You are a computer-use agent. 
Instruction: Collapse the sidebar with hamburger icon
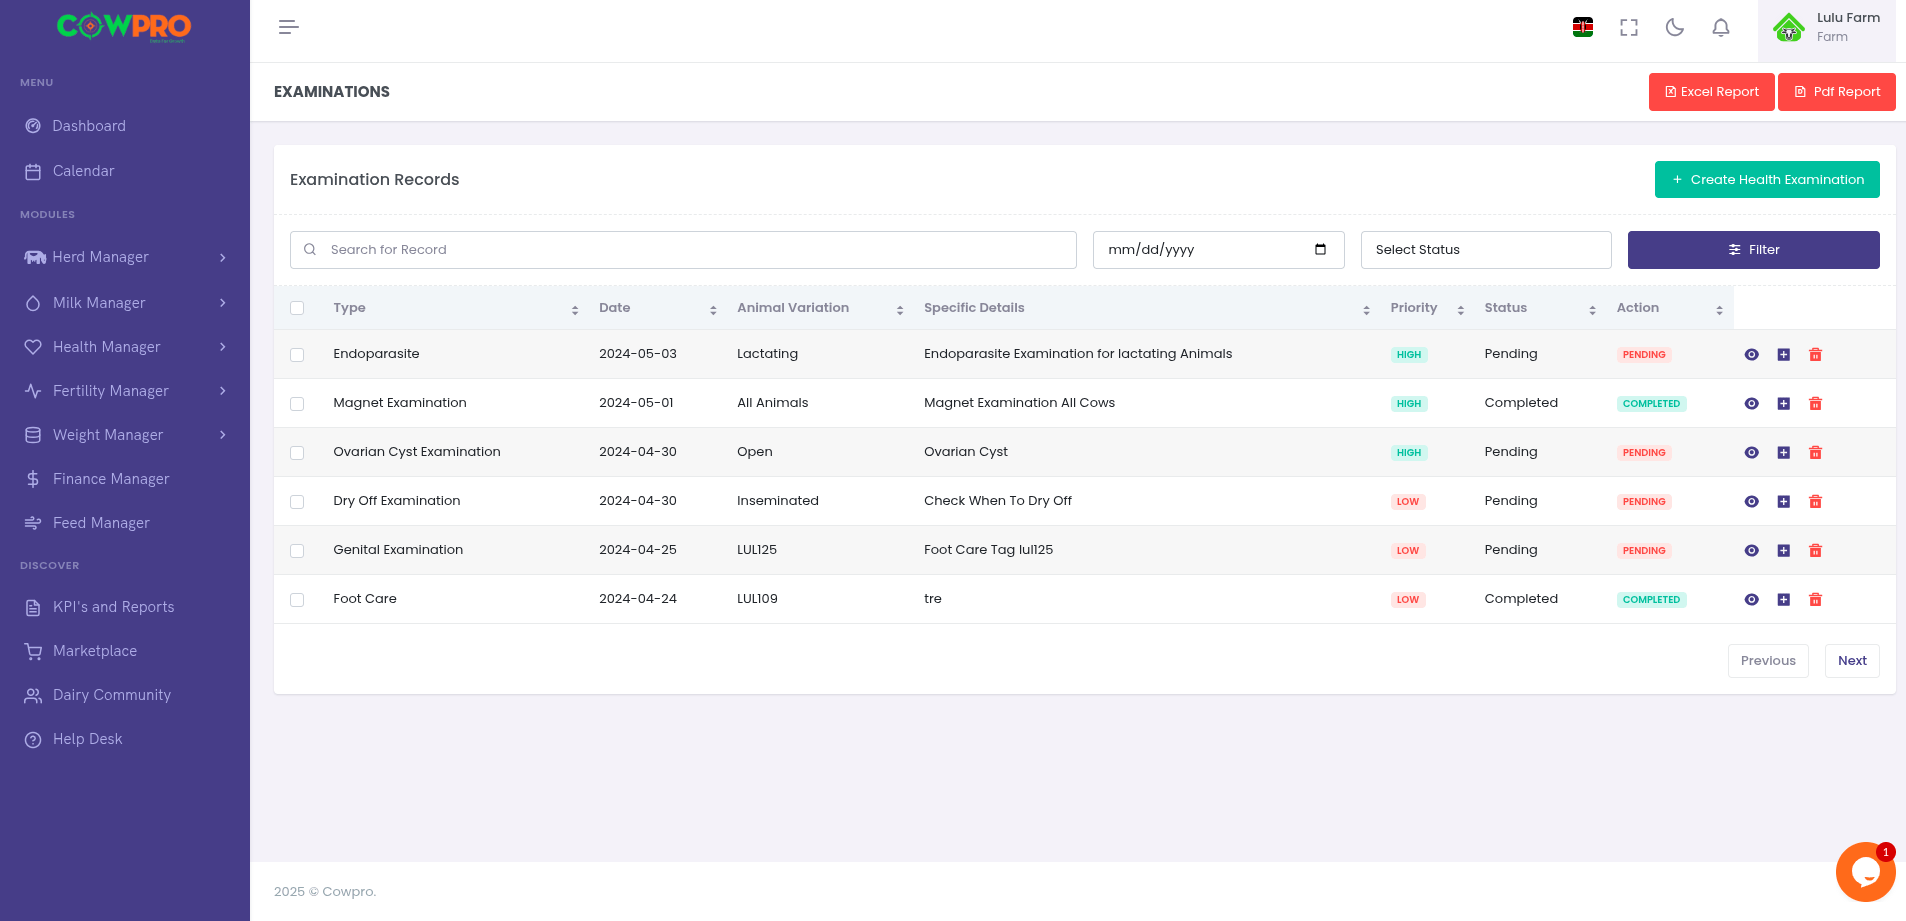click(288, 27)
